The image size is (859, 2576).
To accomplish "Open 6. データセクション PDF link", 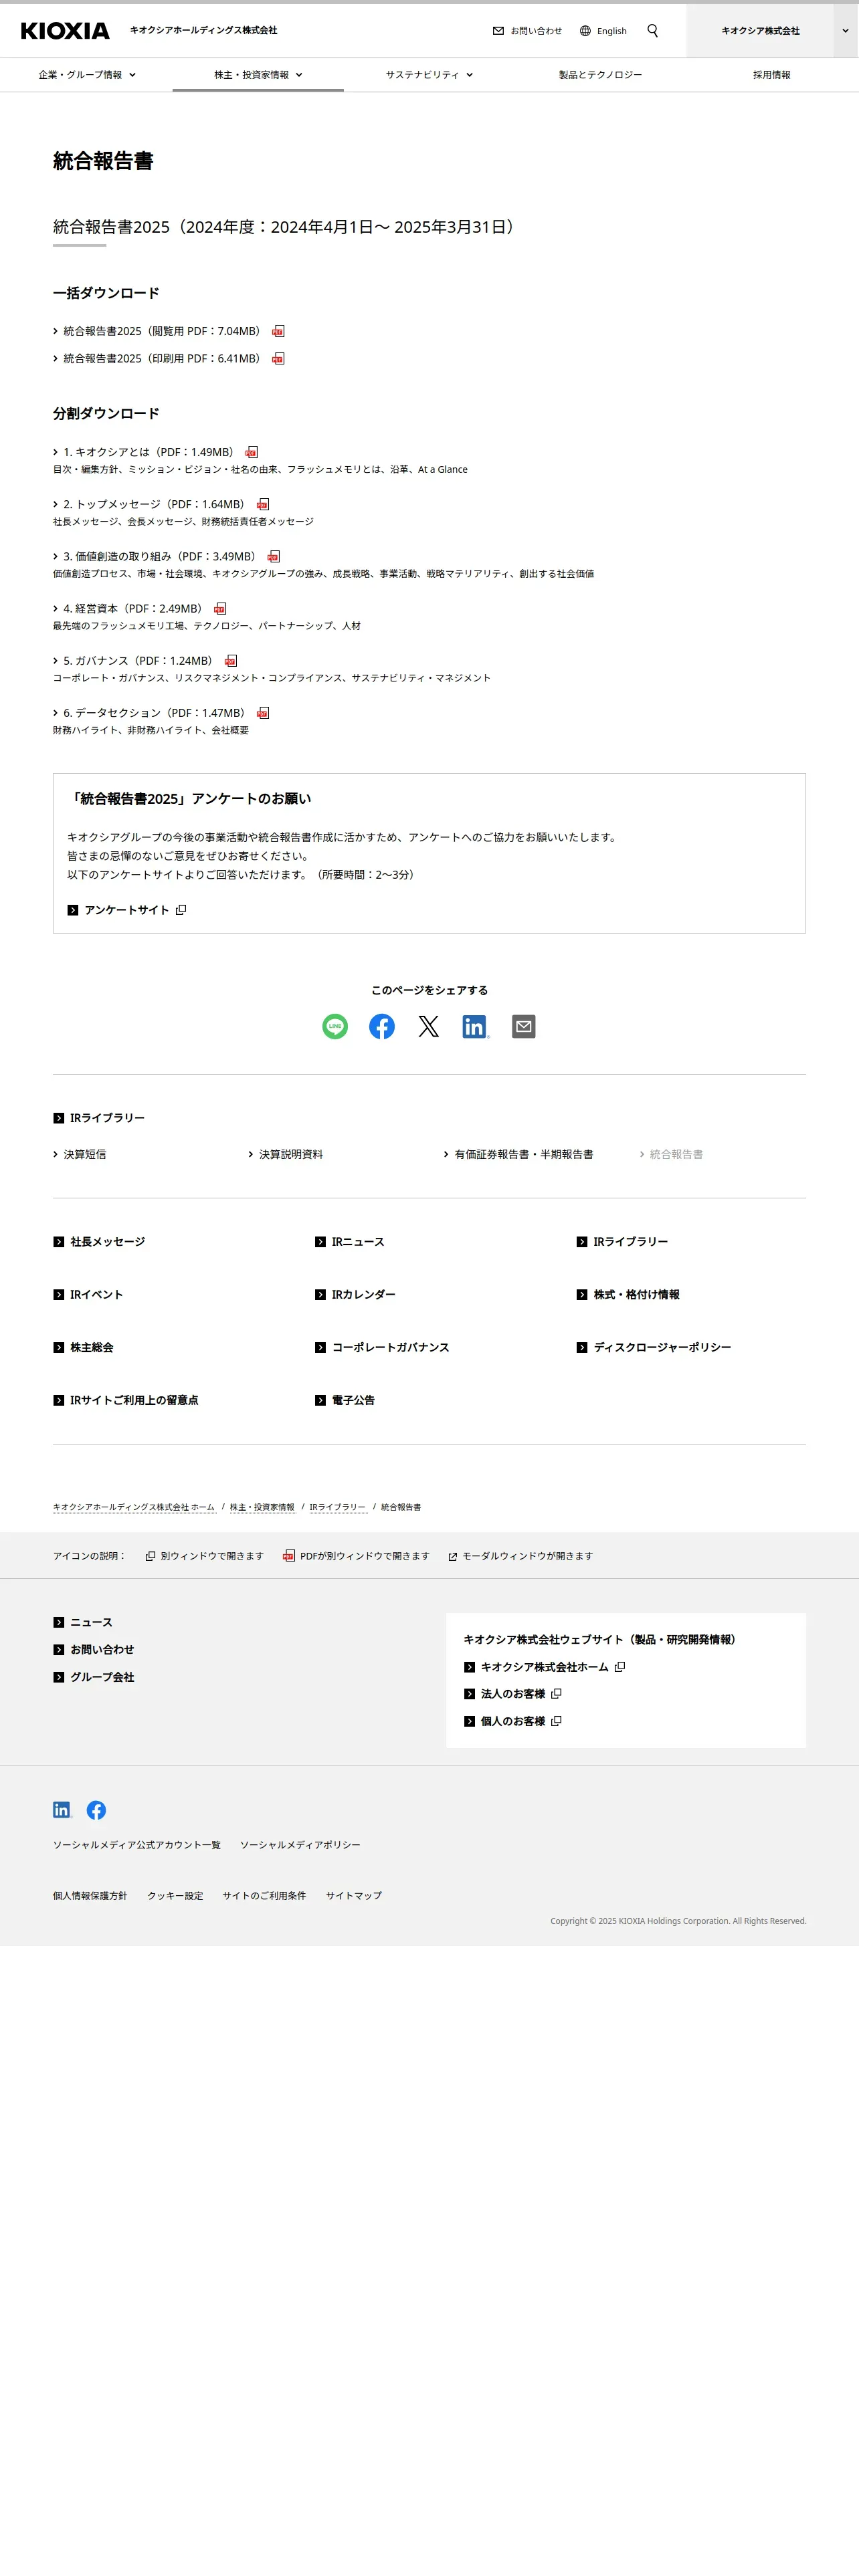I will click(x=153, y=713).
